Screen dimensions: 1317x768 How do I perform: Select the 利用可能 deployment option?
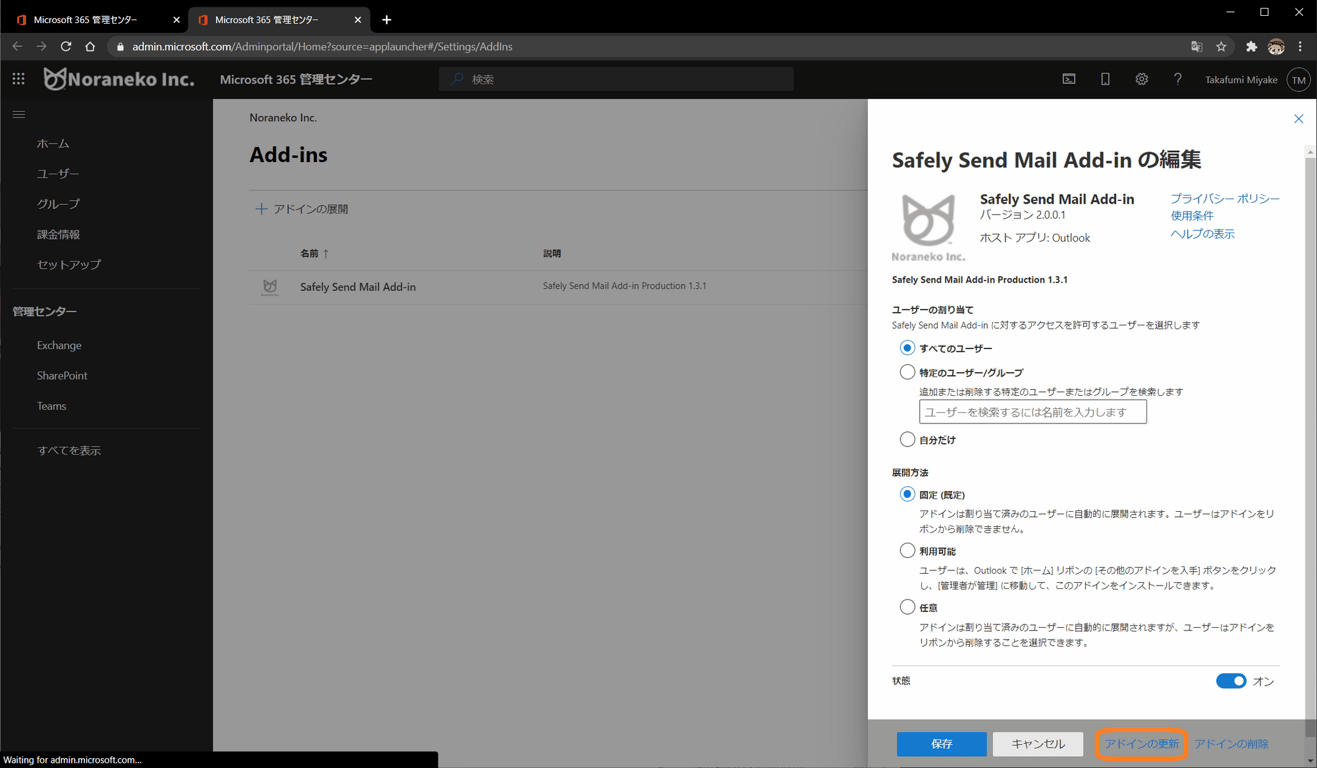tap(907, 550)
